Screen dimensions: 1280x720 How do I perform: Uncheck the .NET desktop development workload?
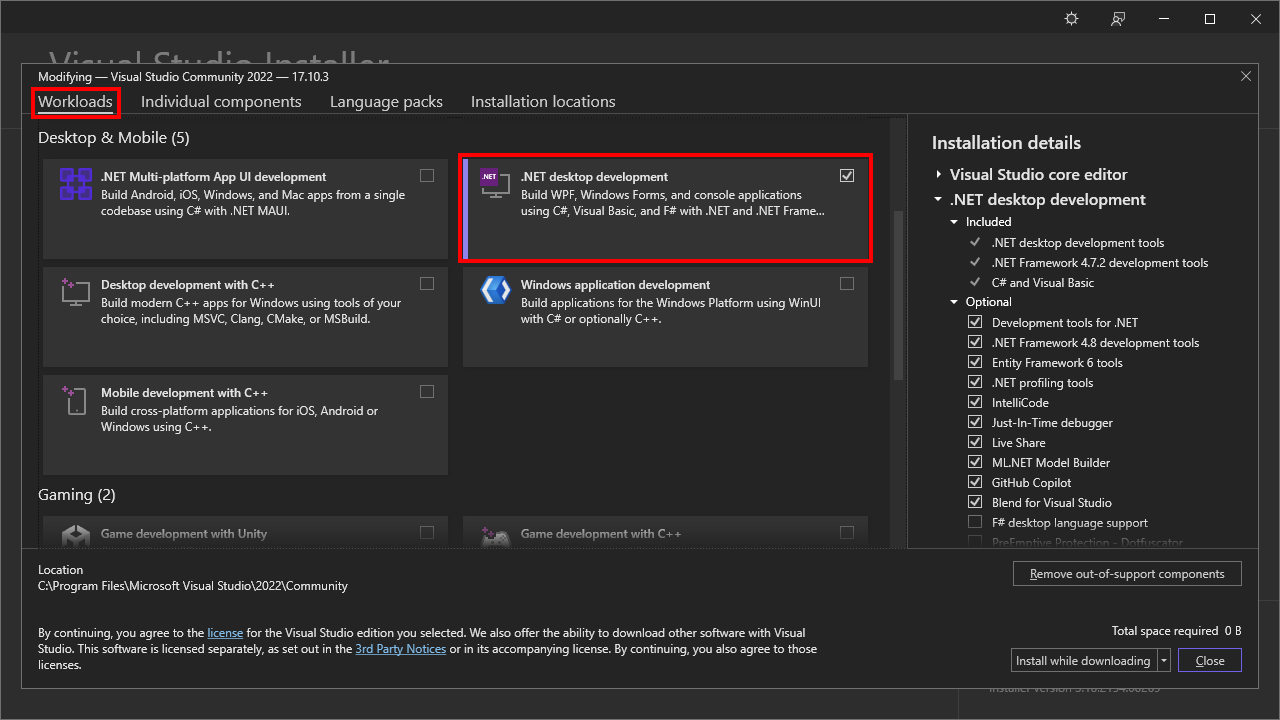pyautogui.click(x=847, y=175)
